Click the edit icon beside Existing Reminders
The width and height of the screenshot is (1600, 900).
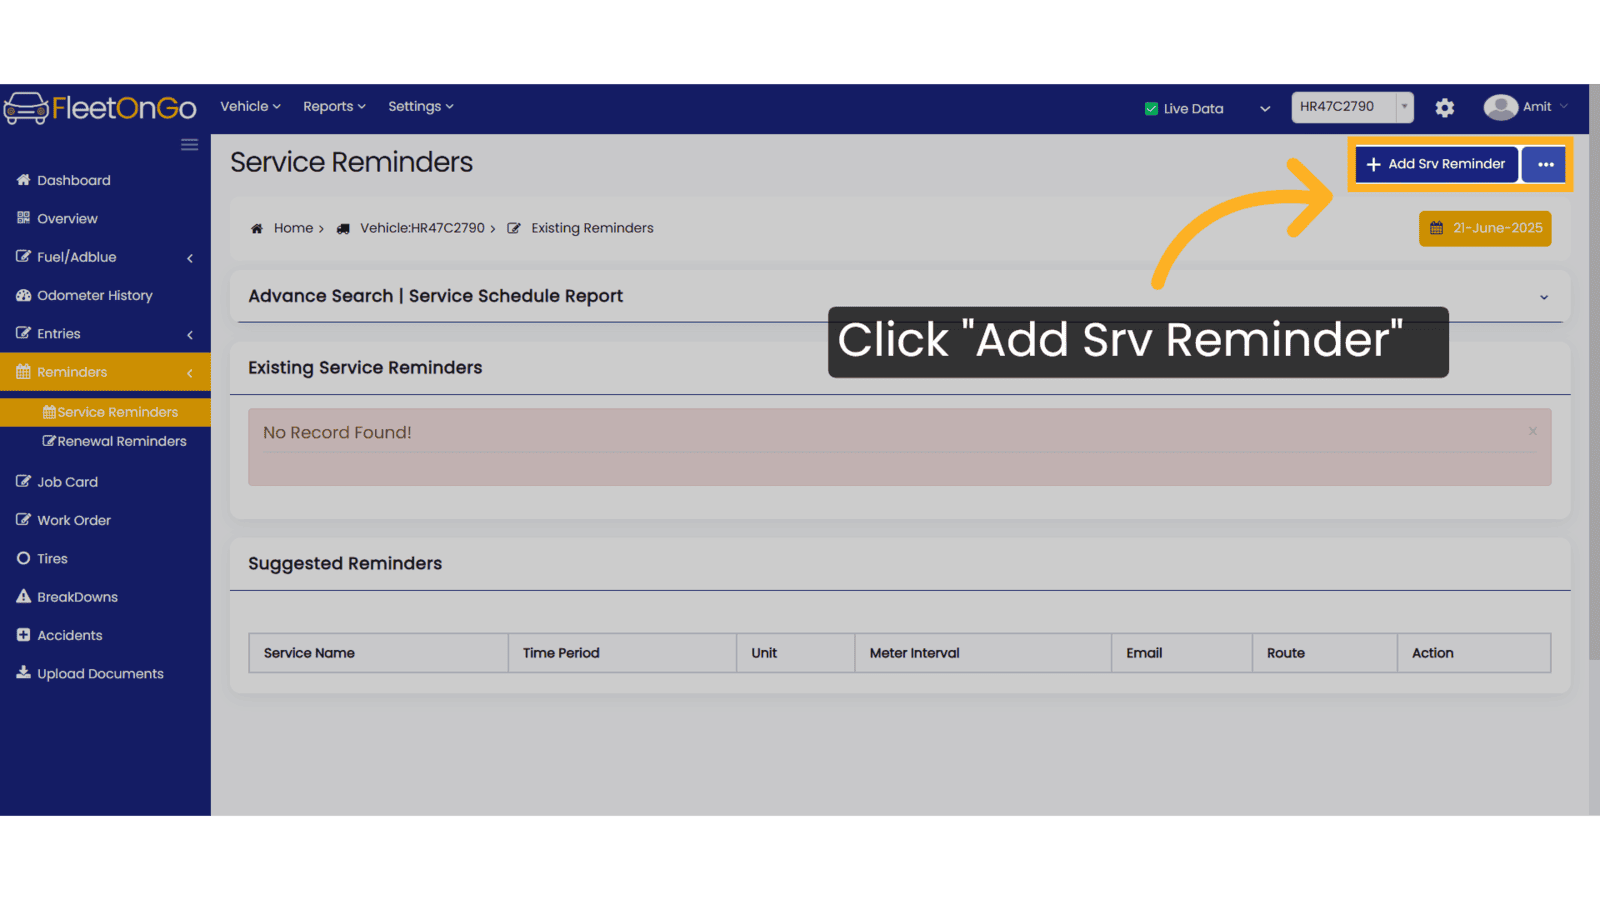[514, 229]
